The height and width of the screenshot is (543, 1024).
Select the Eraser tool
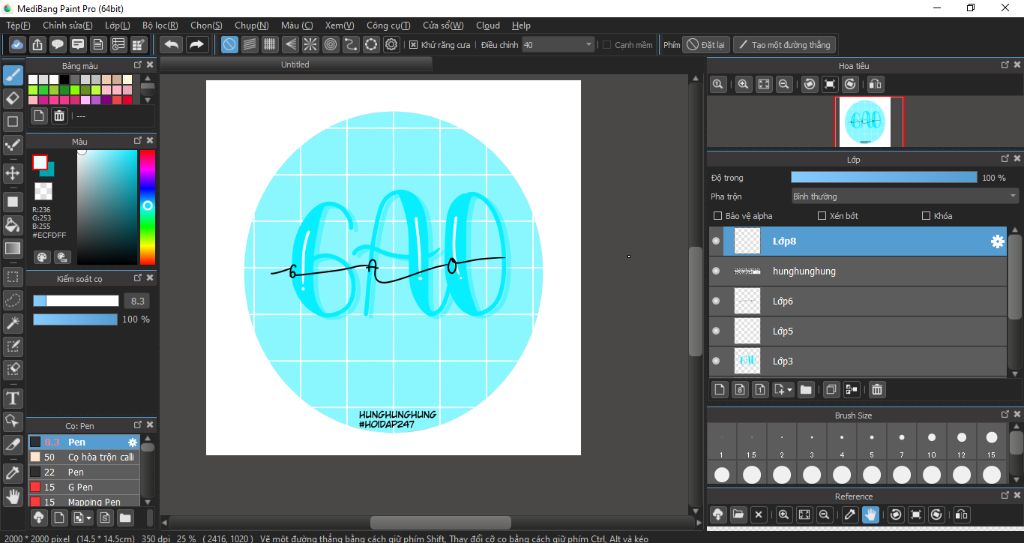pos(12,98)
